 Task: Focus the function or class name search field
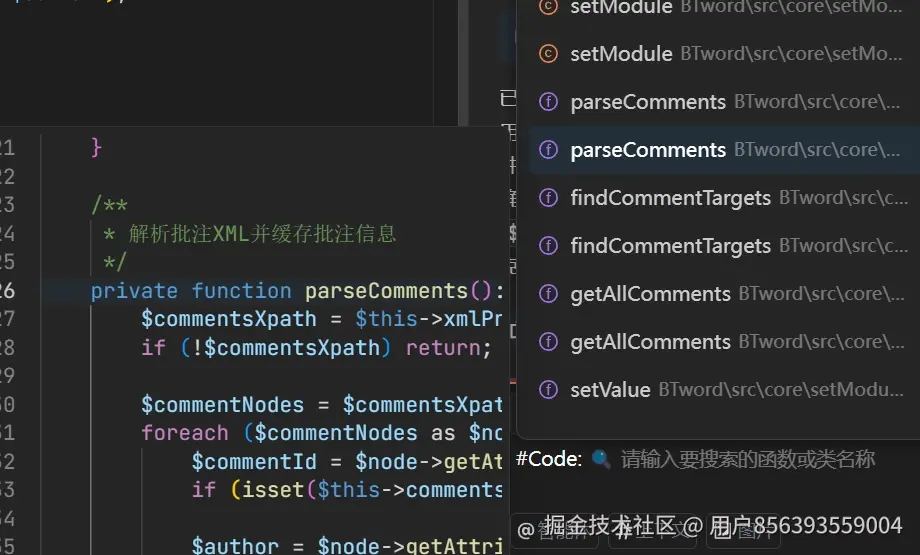tap(748, 459)
